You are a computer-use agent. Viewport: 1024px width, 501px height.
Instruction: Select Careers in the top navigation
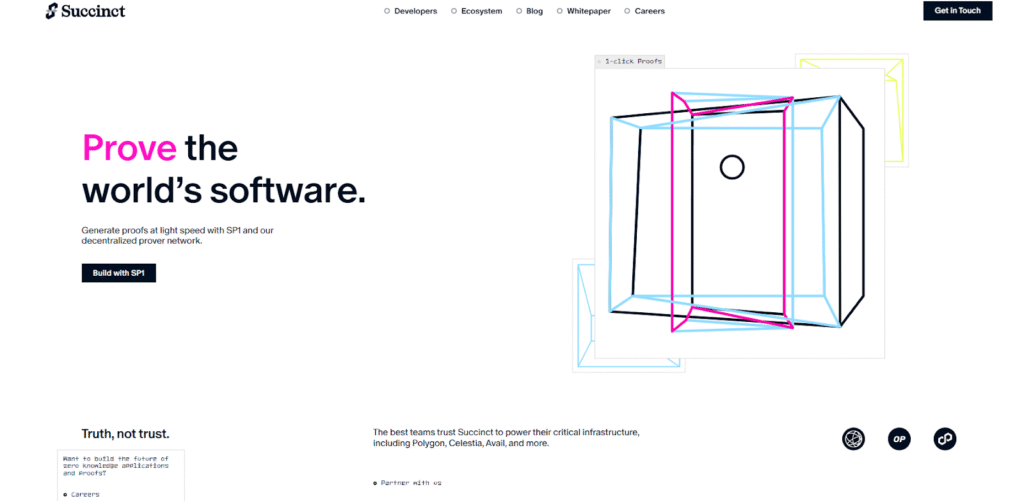coord(649,11)
